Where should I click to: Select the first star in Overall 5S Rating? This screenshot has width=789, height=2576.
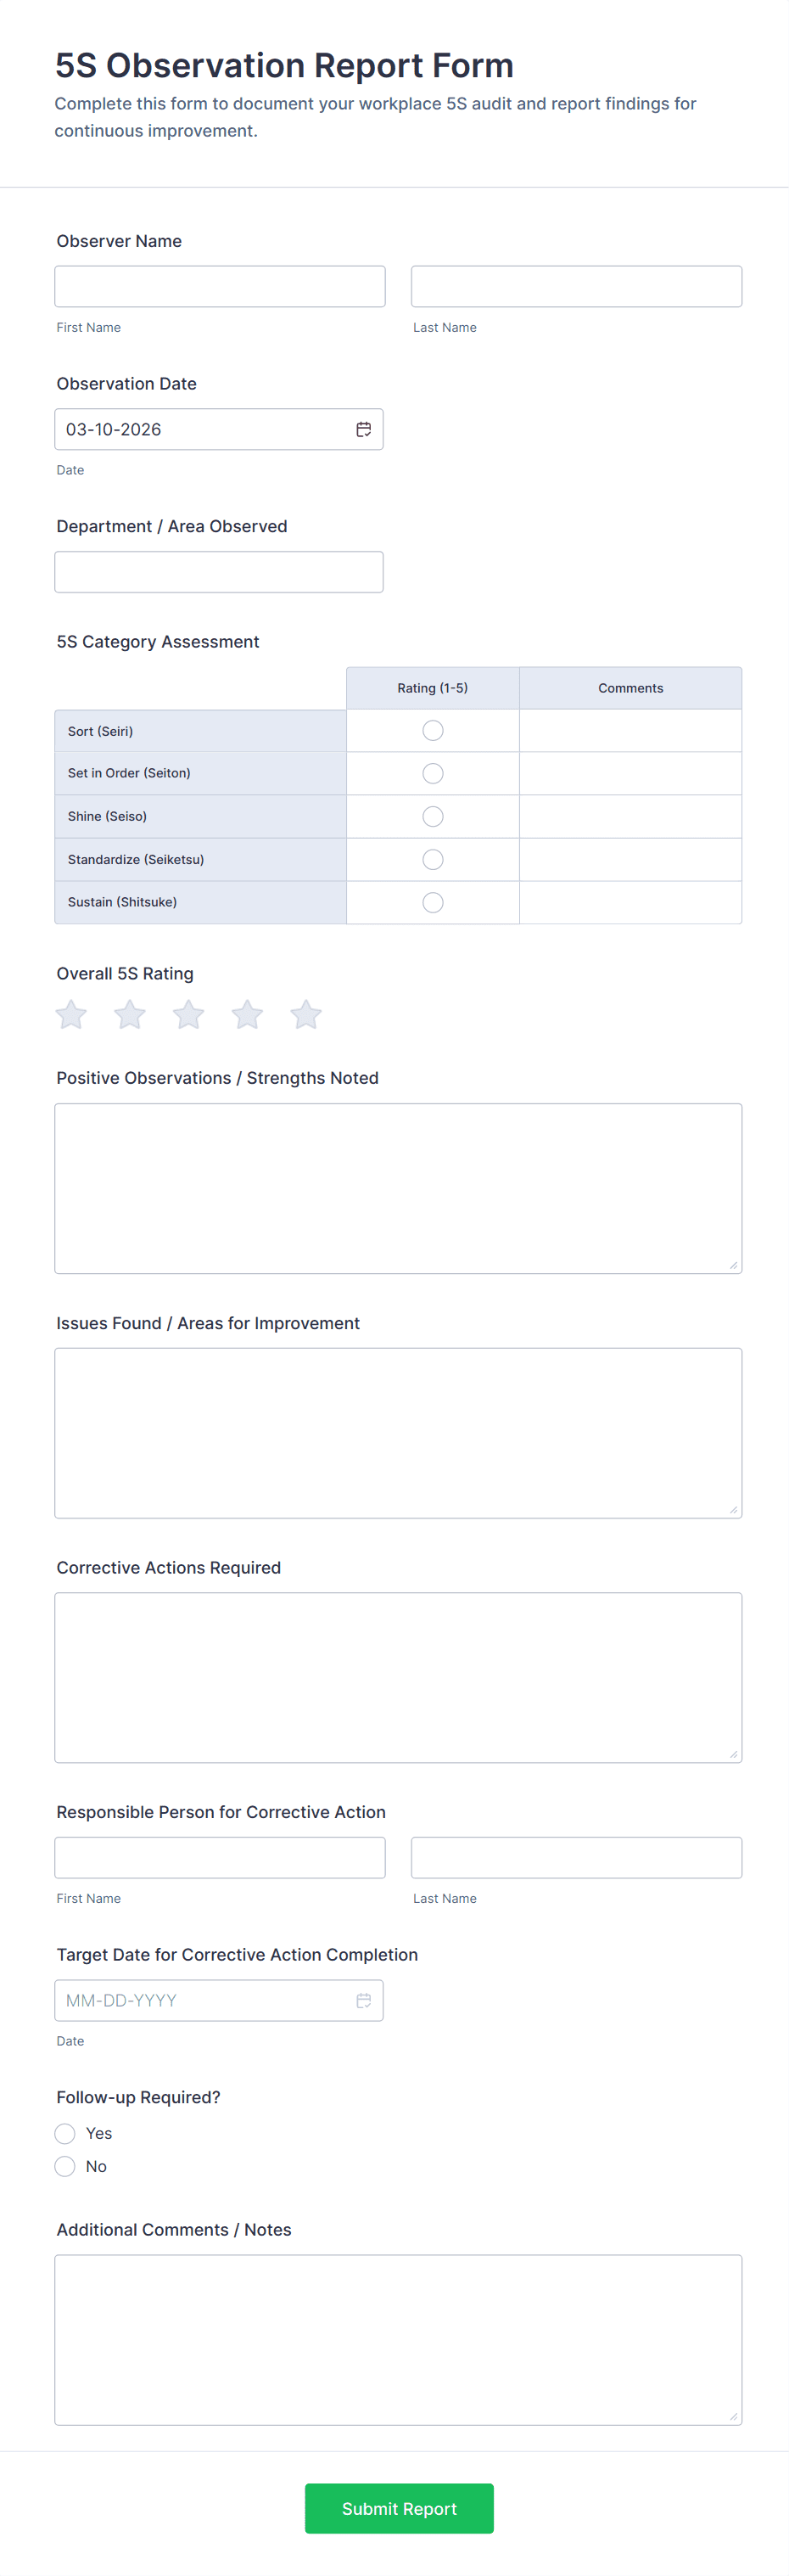71,1015
